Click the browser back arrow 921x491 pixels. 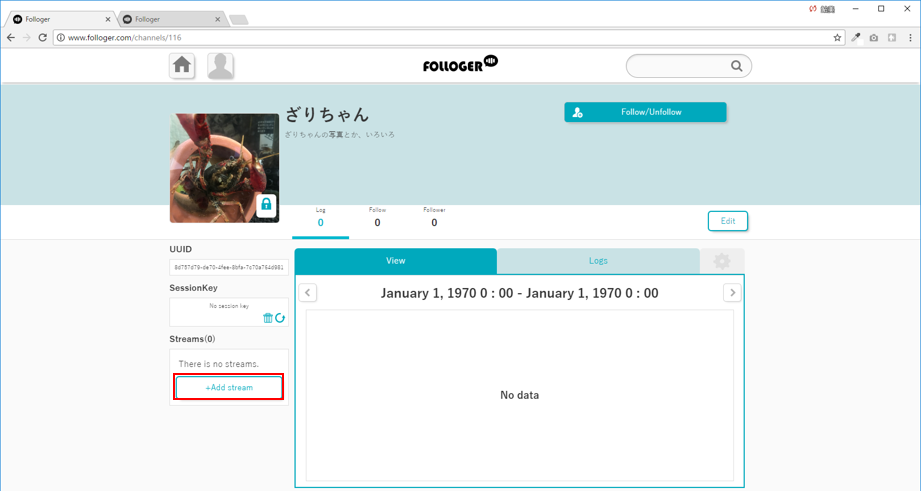tap(11, 38)
